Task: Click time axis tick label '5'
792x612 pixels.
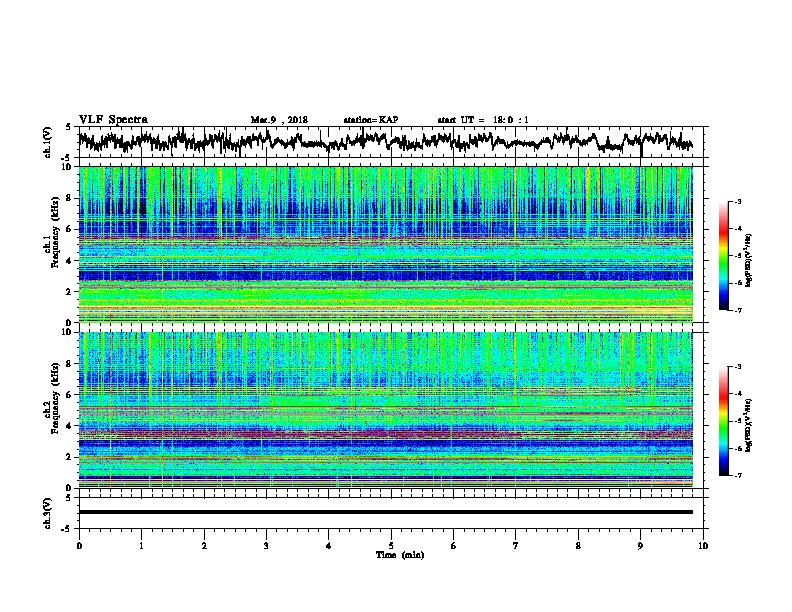Action: click(x=391, y=546)
